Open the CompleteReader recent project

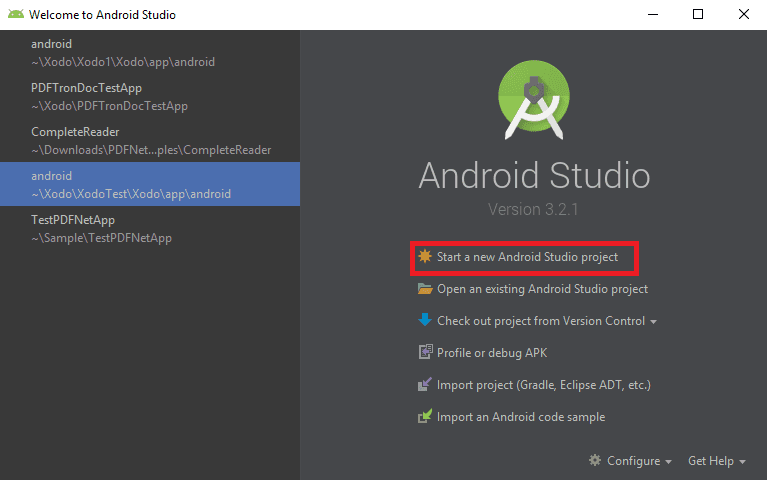[x=150, y=140]
